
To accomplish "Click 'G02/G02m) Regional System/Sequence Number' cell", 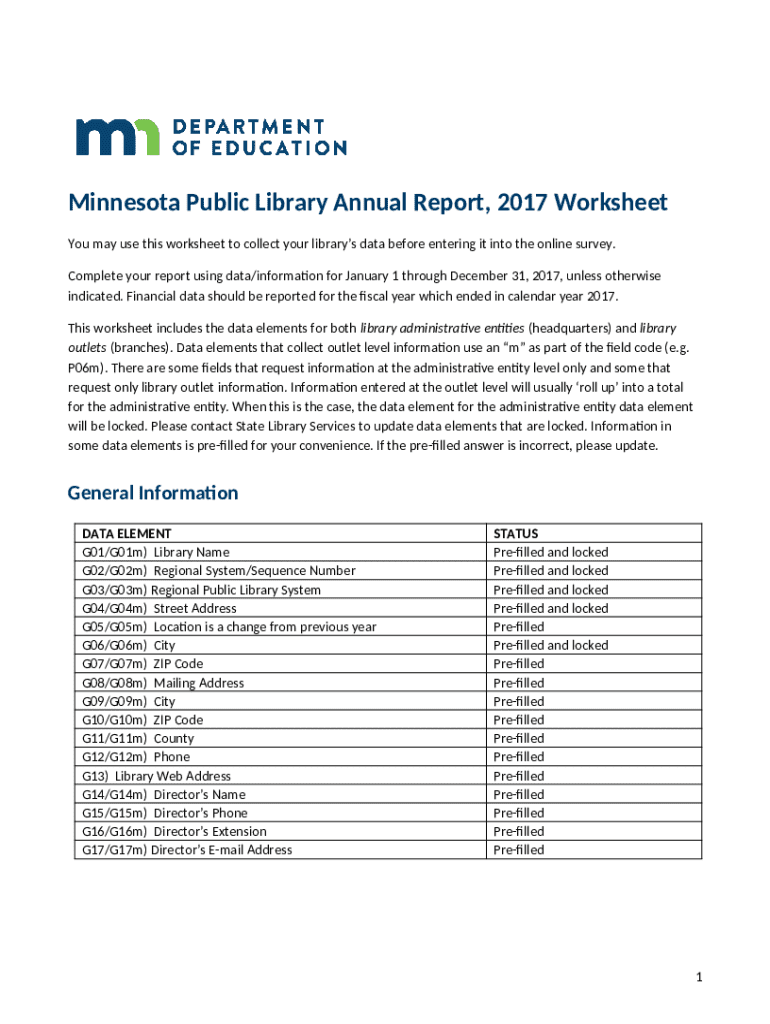I will (218, 571).
